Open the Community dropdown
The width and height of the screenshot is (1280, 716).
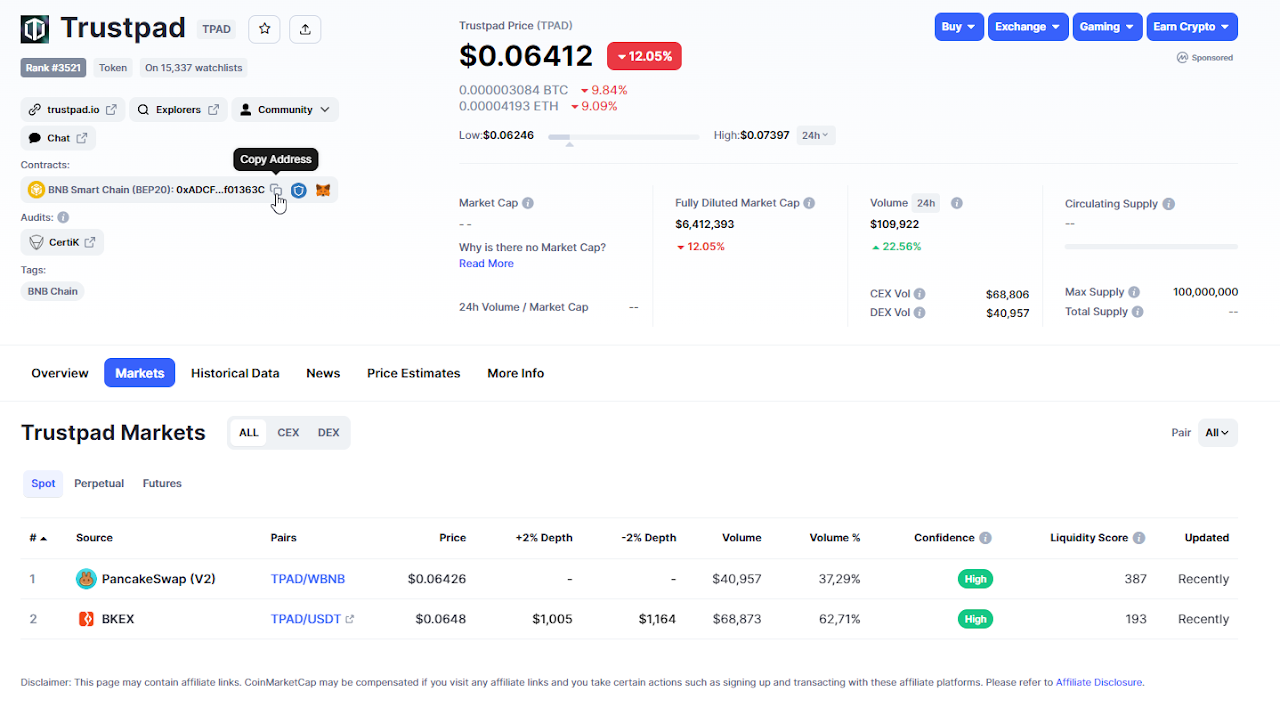[x=285, y=110]
